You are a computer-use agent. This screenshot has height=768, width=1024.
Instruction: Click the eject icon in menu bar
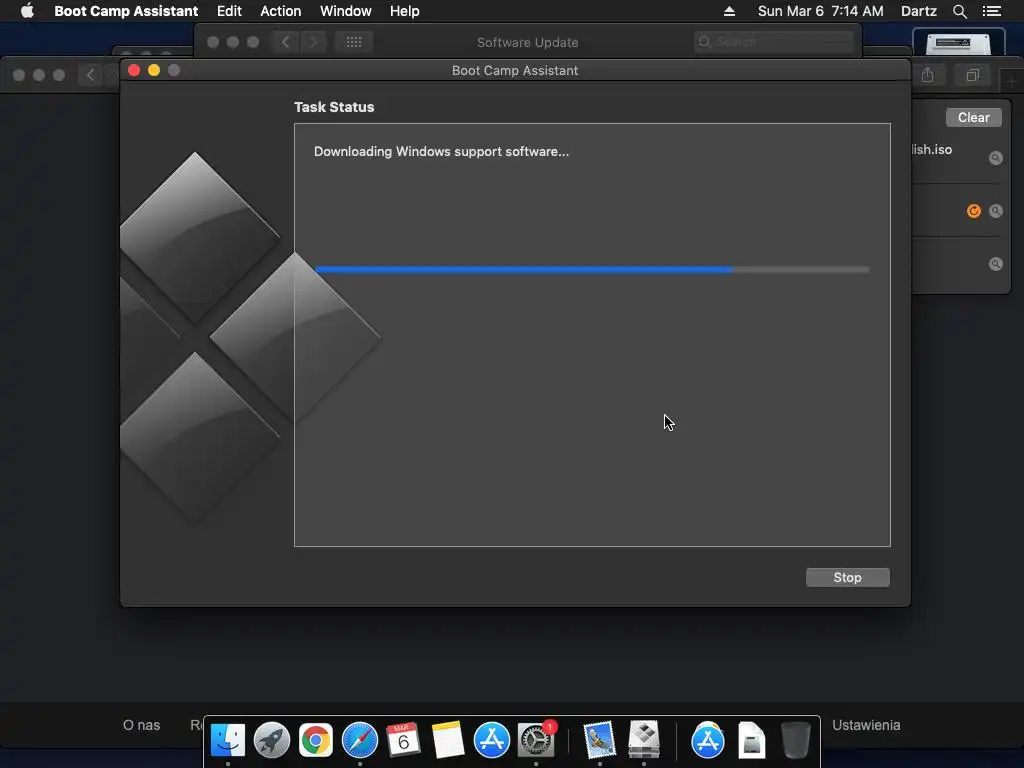tap(729, 11)
